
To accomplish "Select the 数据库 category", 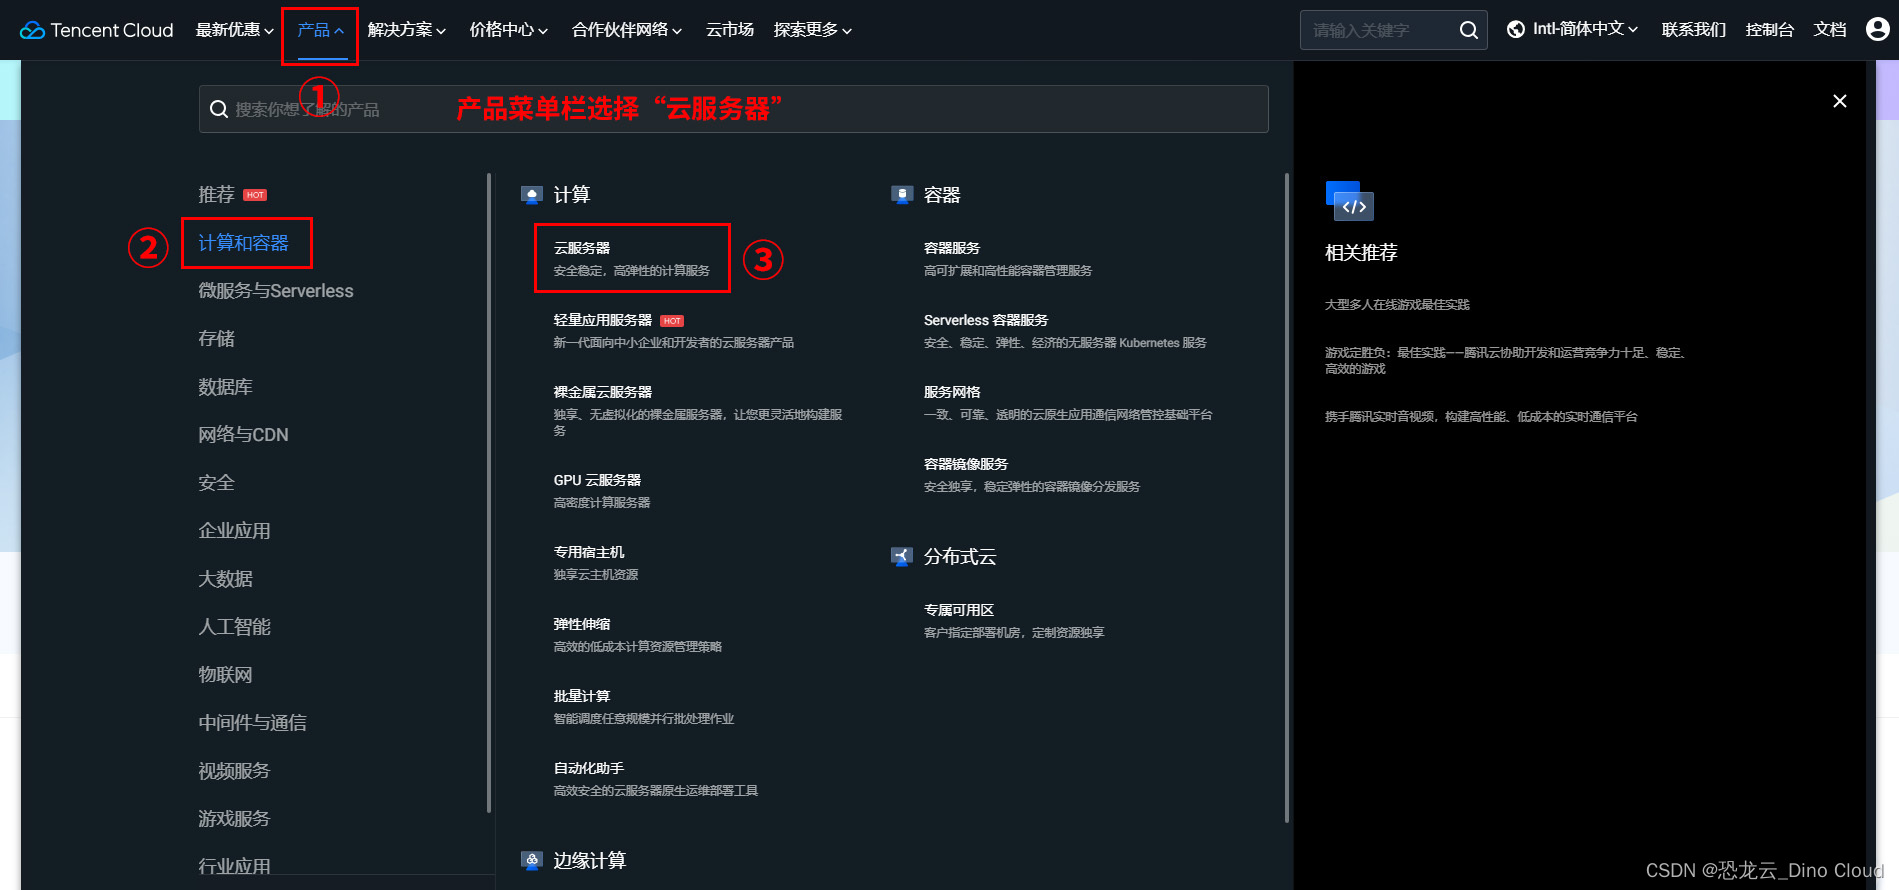I will point(225,387).
